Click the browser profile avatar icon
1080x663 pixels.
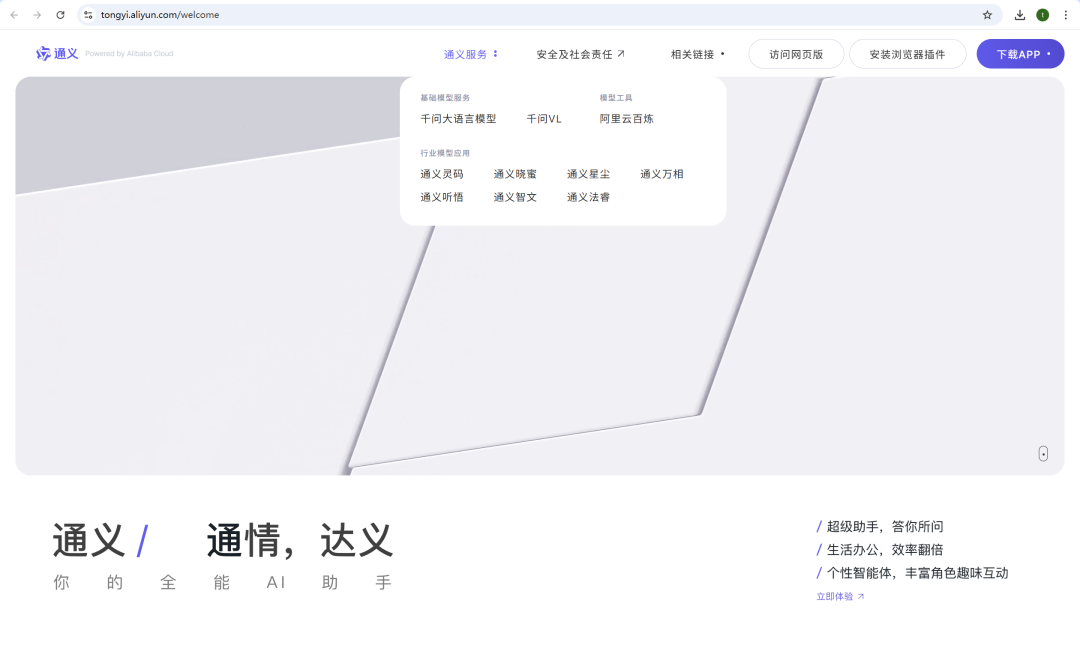coord(1043,15)
